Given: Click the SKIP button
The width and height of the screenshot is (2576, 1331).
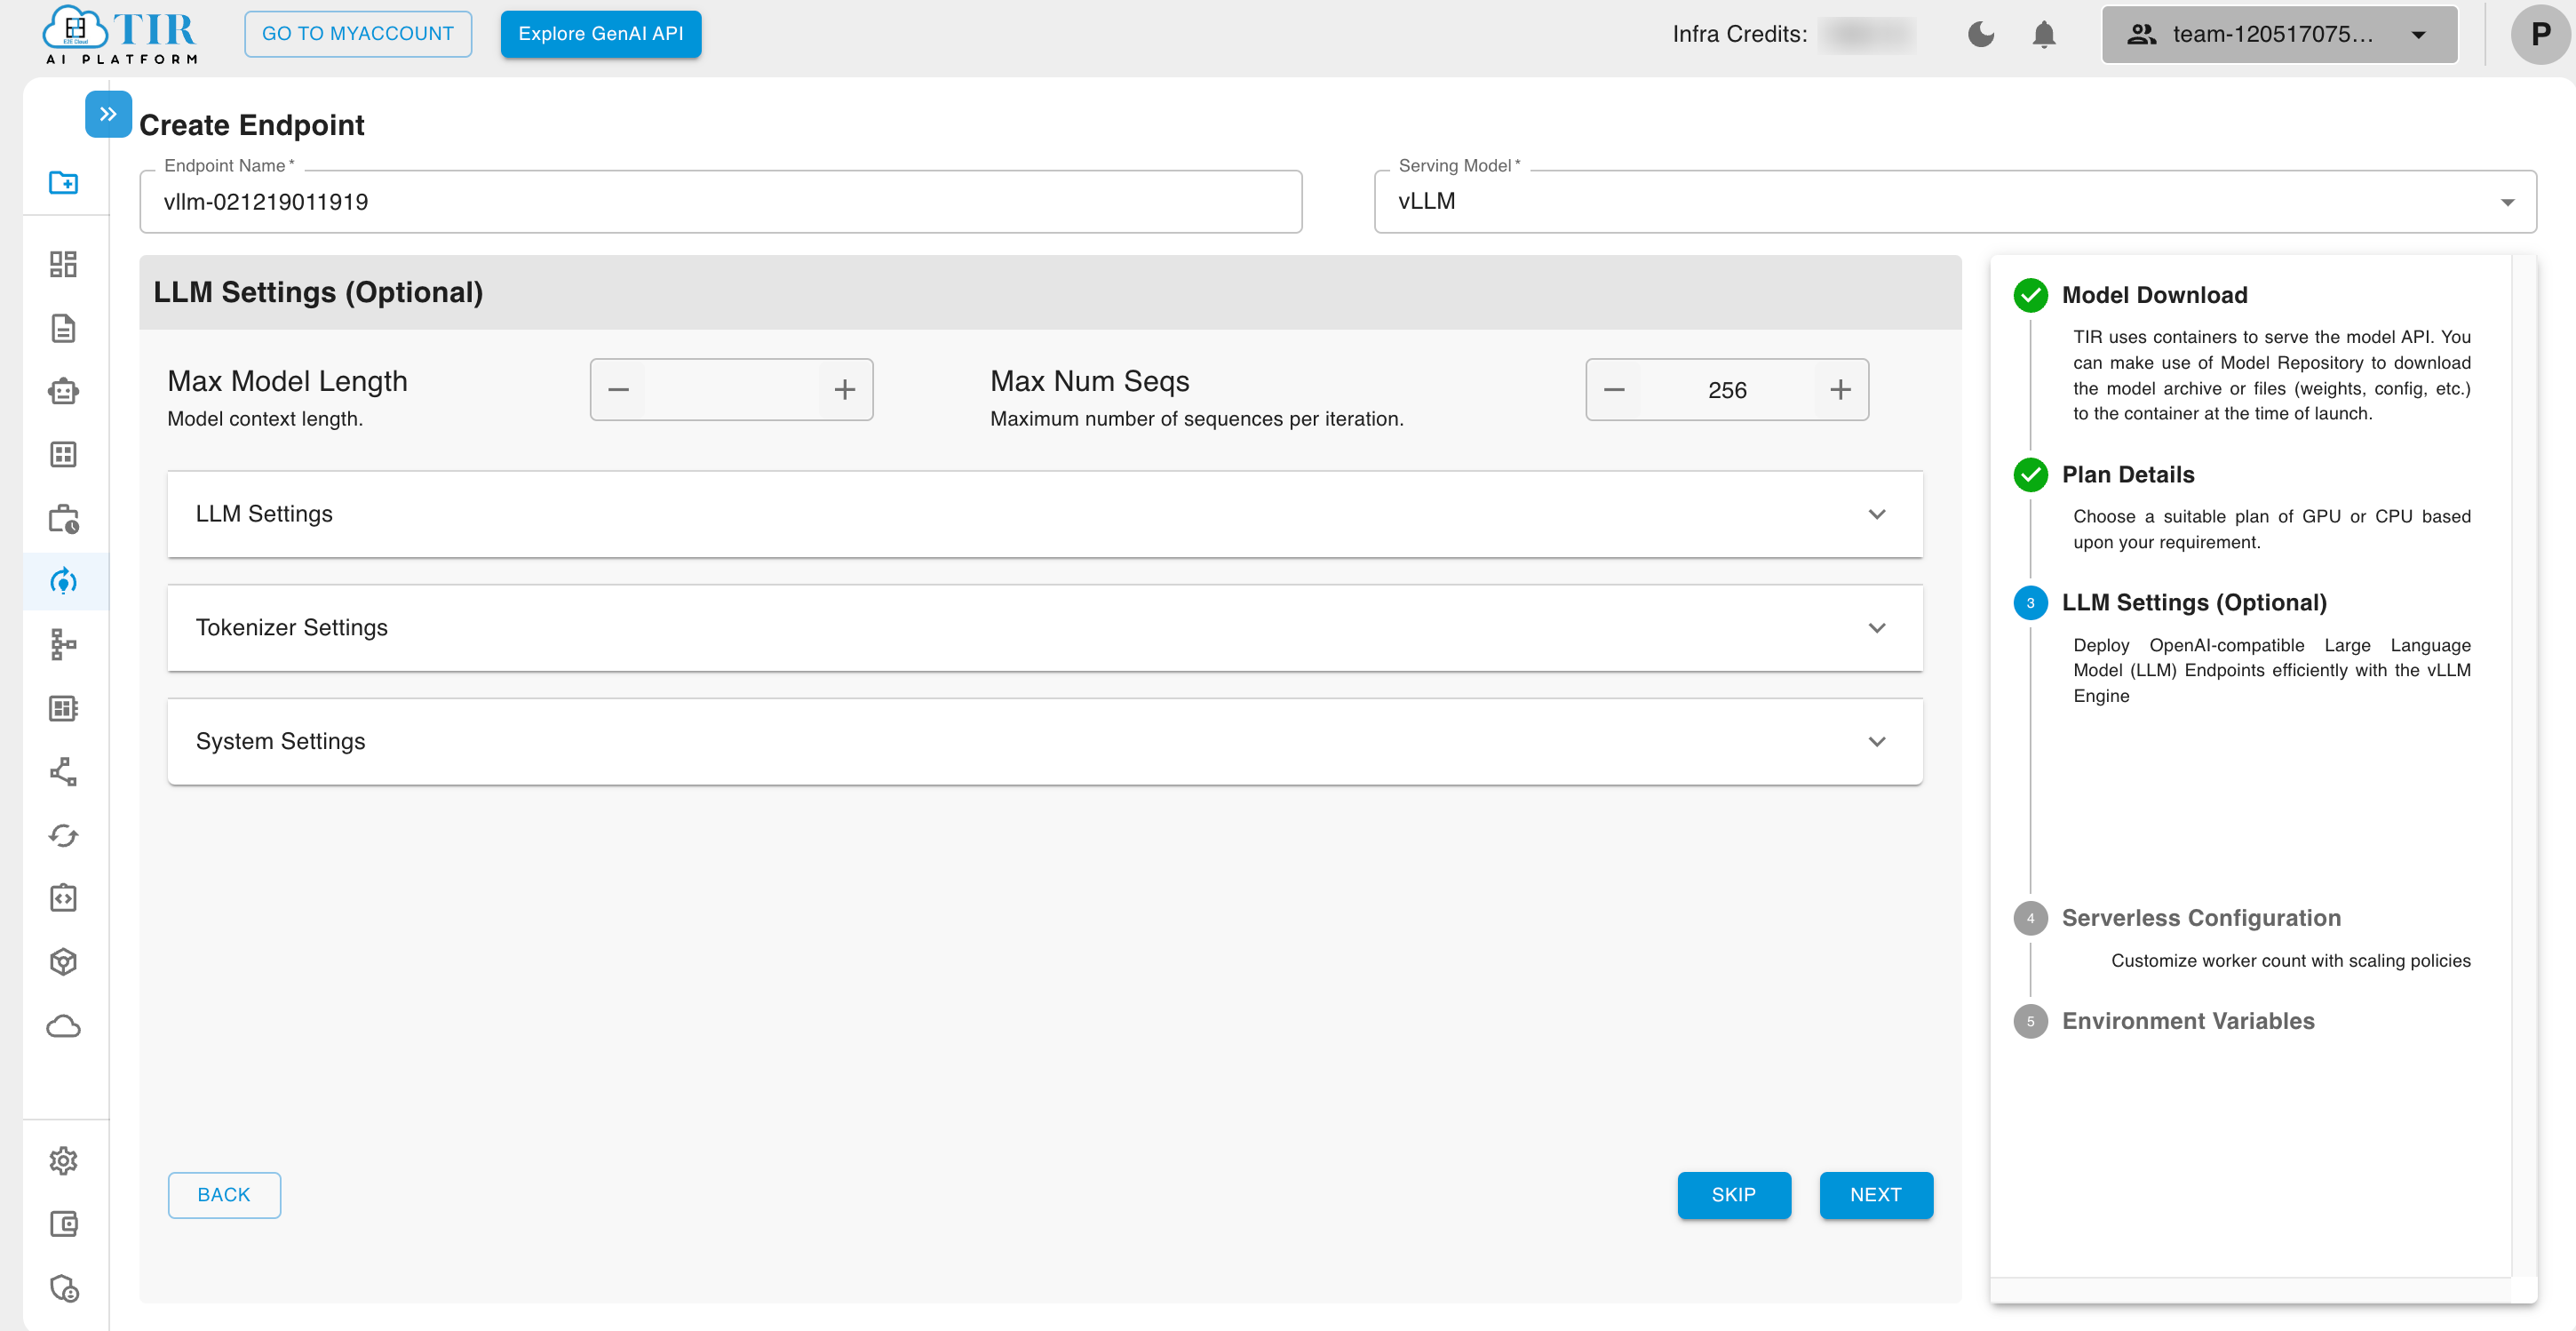Looking at the screenshot, I should tap(1734, 1195).
